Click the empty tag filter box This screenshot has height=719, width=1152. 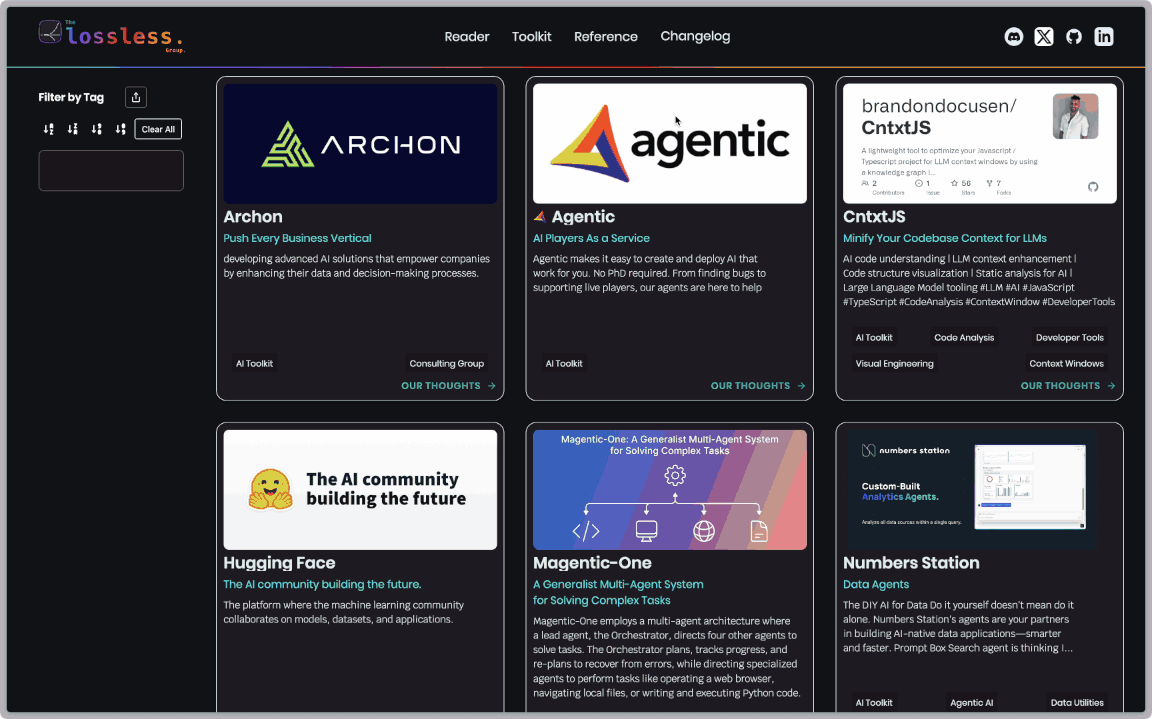111,170
